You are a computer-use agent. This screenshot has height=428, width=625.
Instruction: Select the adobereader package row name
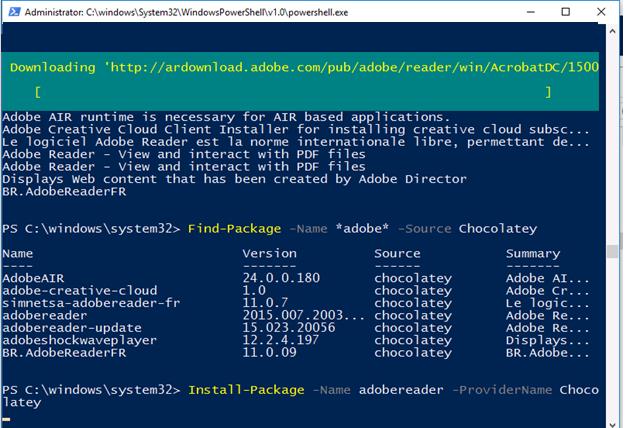45,315
